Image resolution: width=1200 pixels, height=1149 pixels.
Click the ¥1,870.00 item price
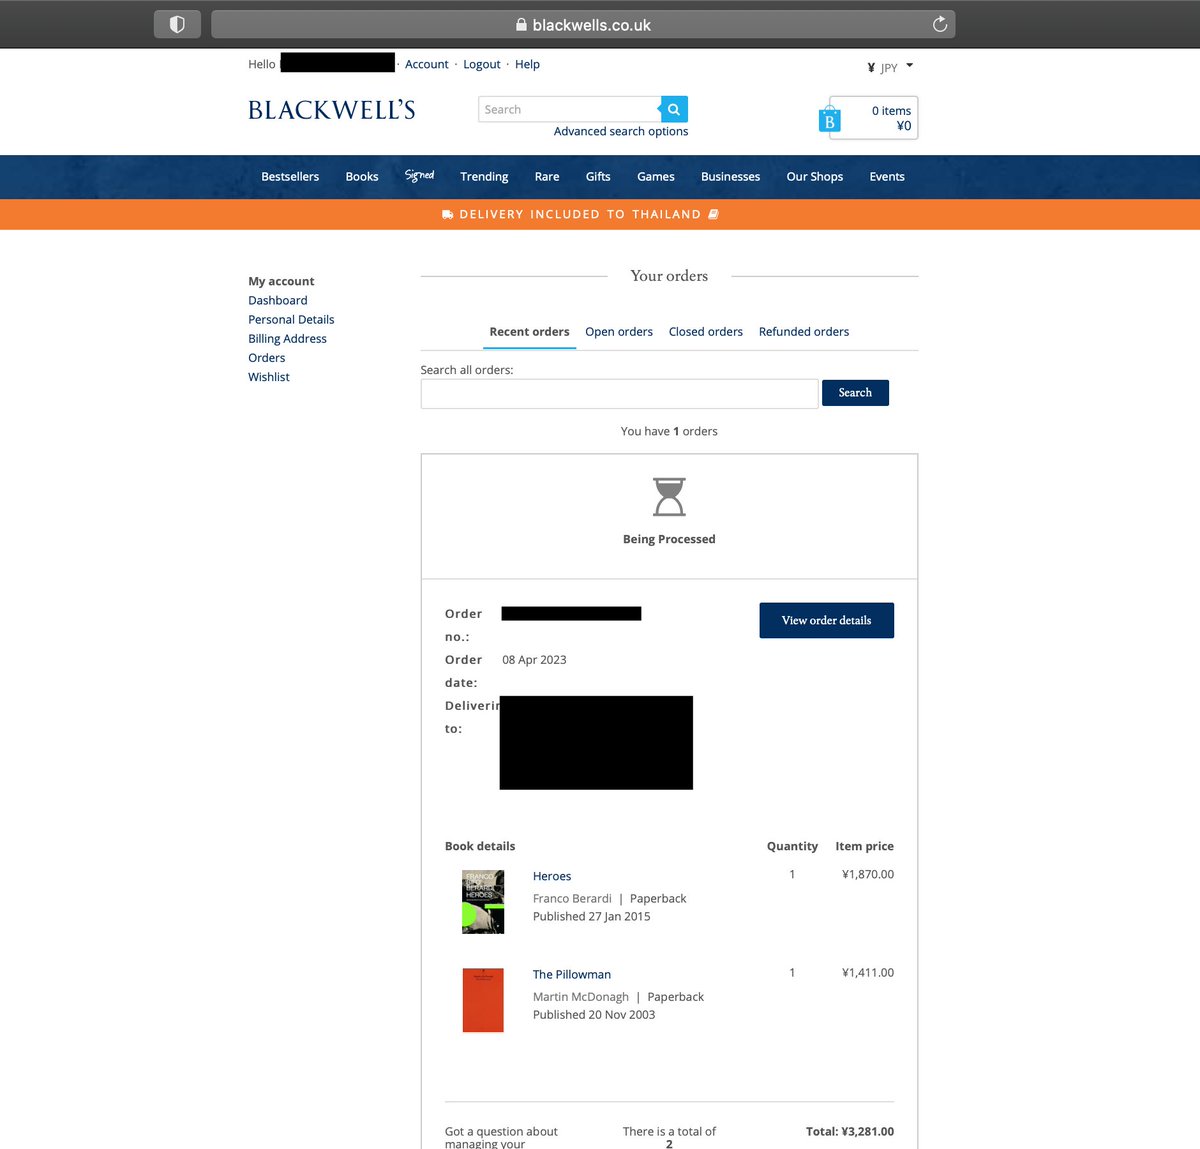868,874
